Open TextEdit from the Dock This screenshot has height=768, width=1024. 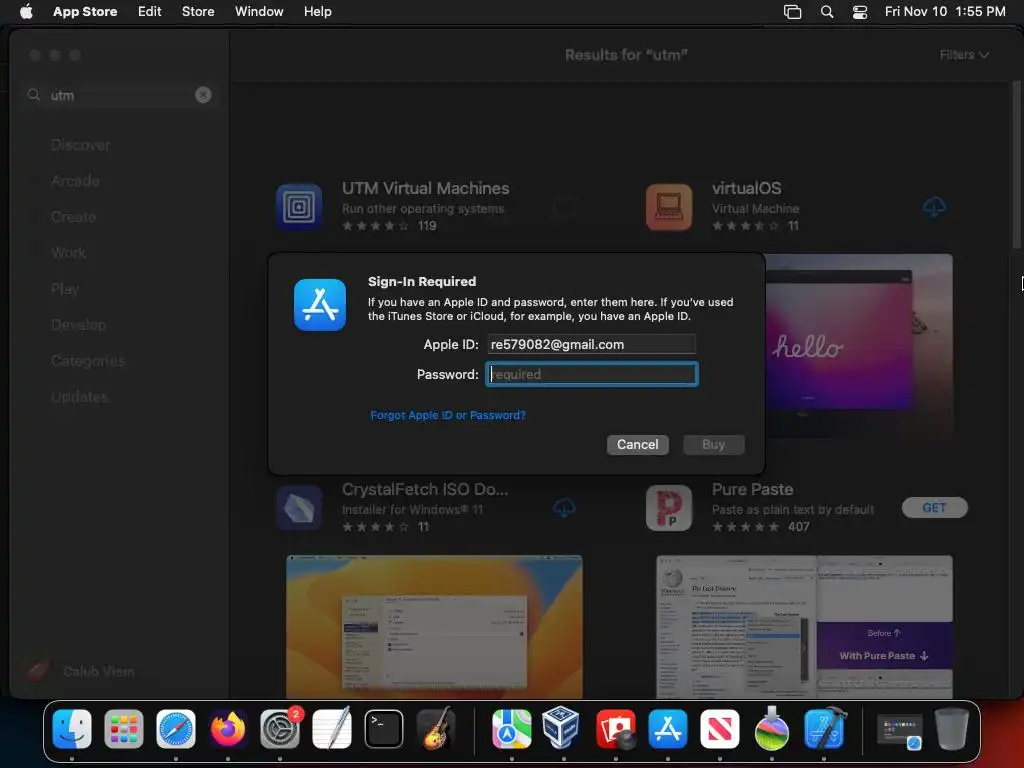(332, 729)
